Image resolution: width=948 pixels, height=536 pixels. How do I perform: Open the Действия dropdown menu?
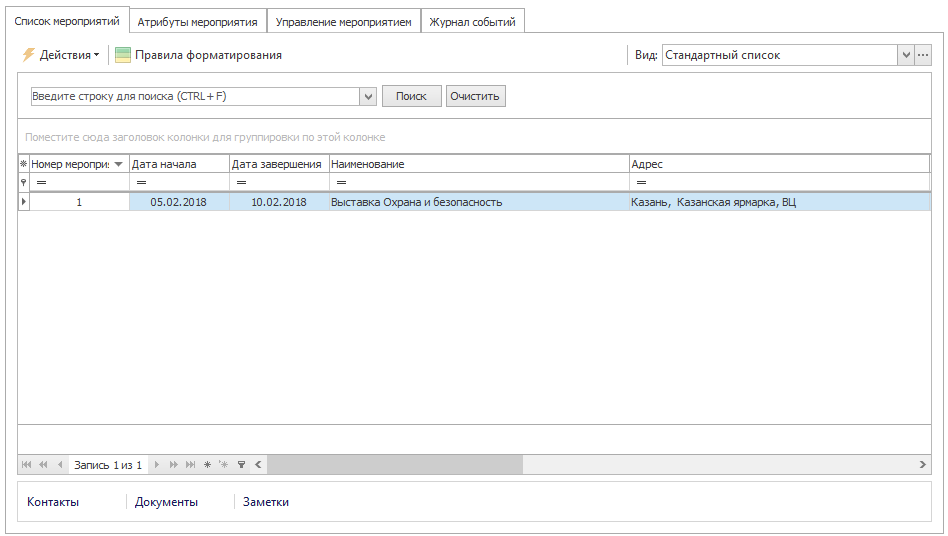coord(68,55)
